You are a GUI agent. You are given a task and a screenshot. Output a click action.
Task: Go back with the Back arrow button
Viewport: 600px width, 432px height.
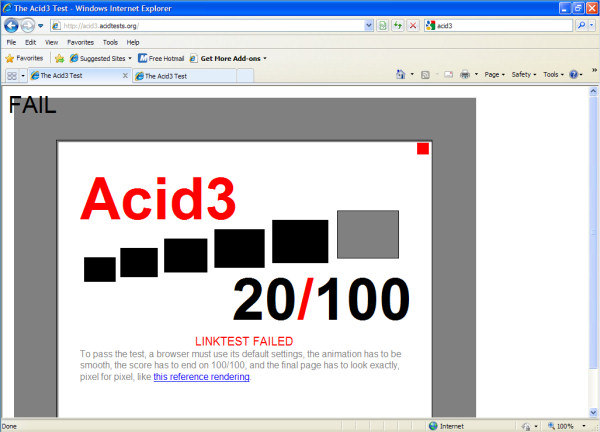tap(11, 26)
